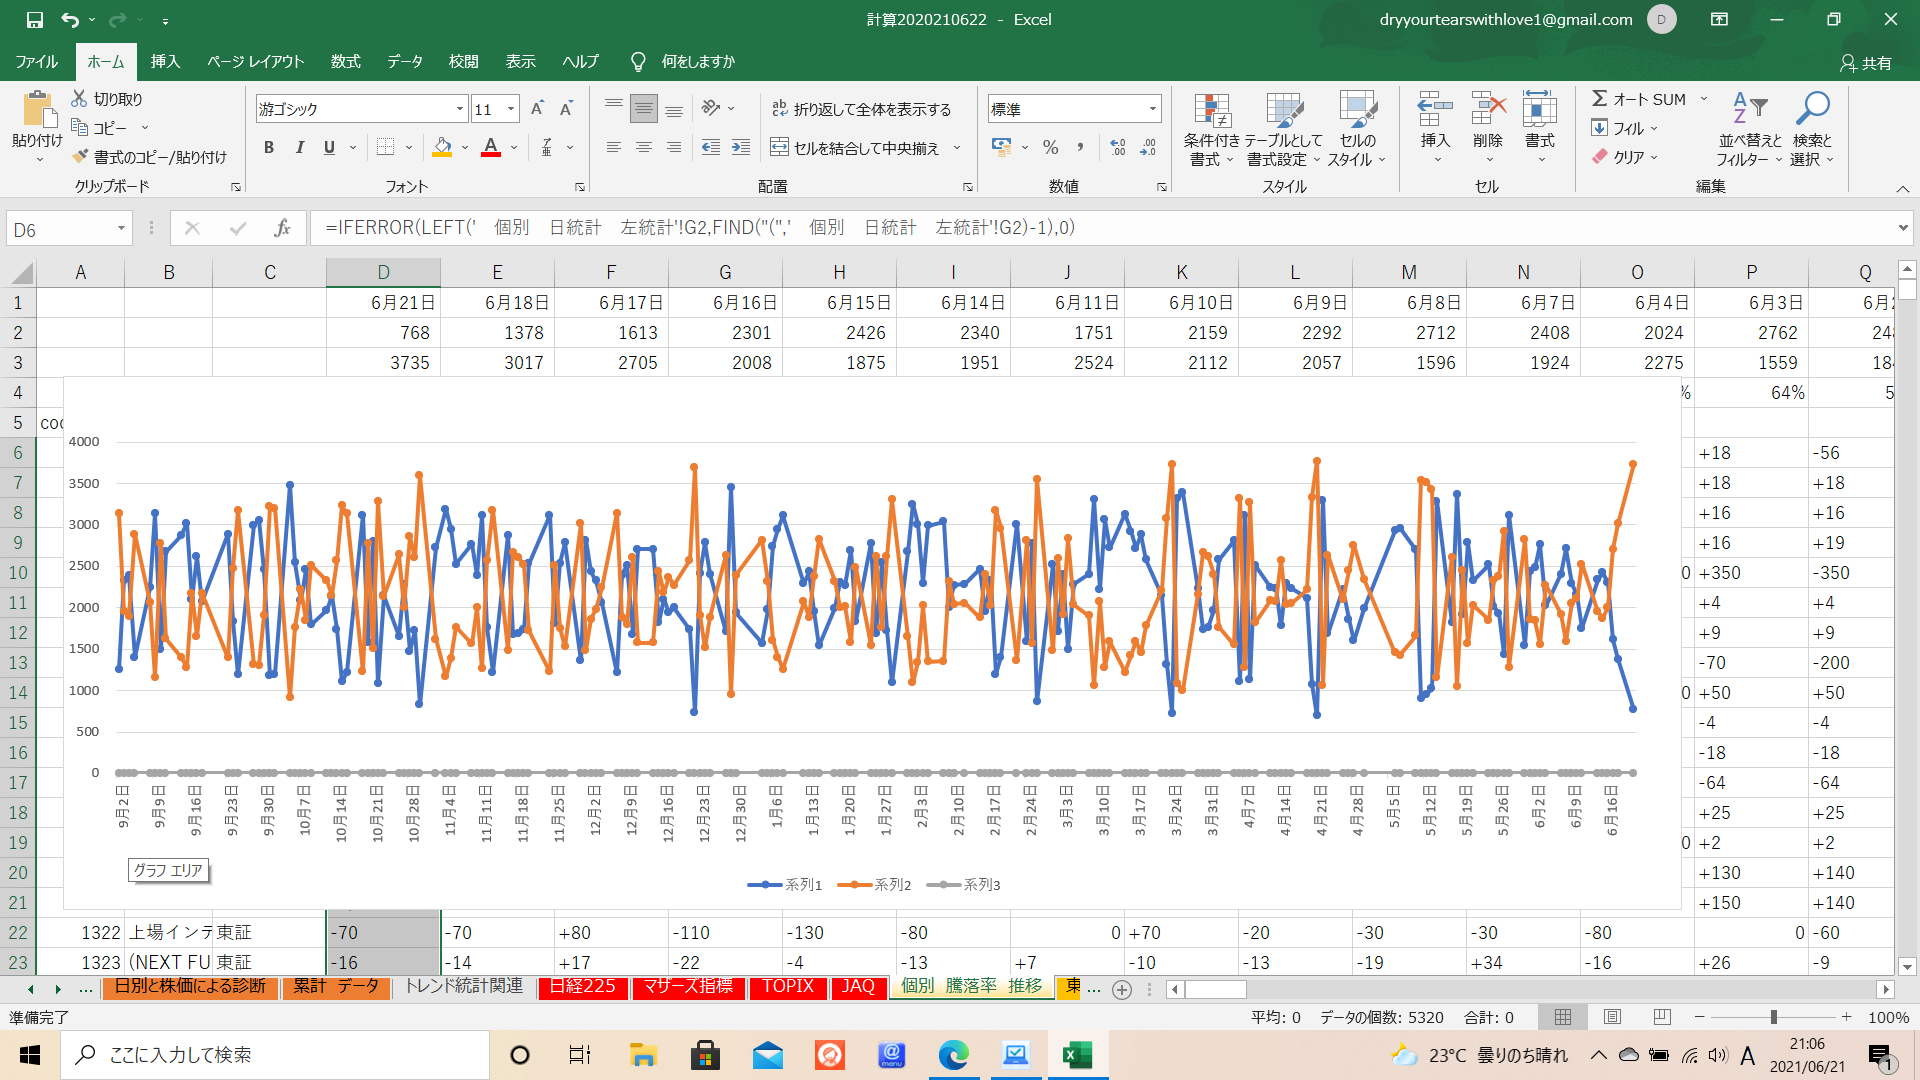
Task: Open the 挿入 ribbon tab
Action: [165, 62]
